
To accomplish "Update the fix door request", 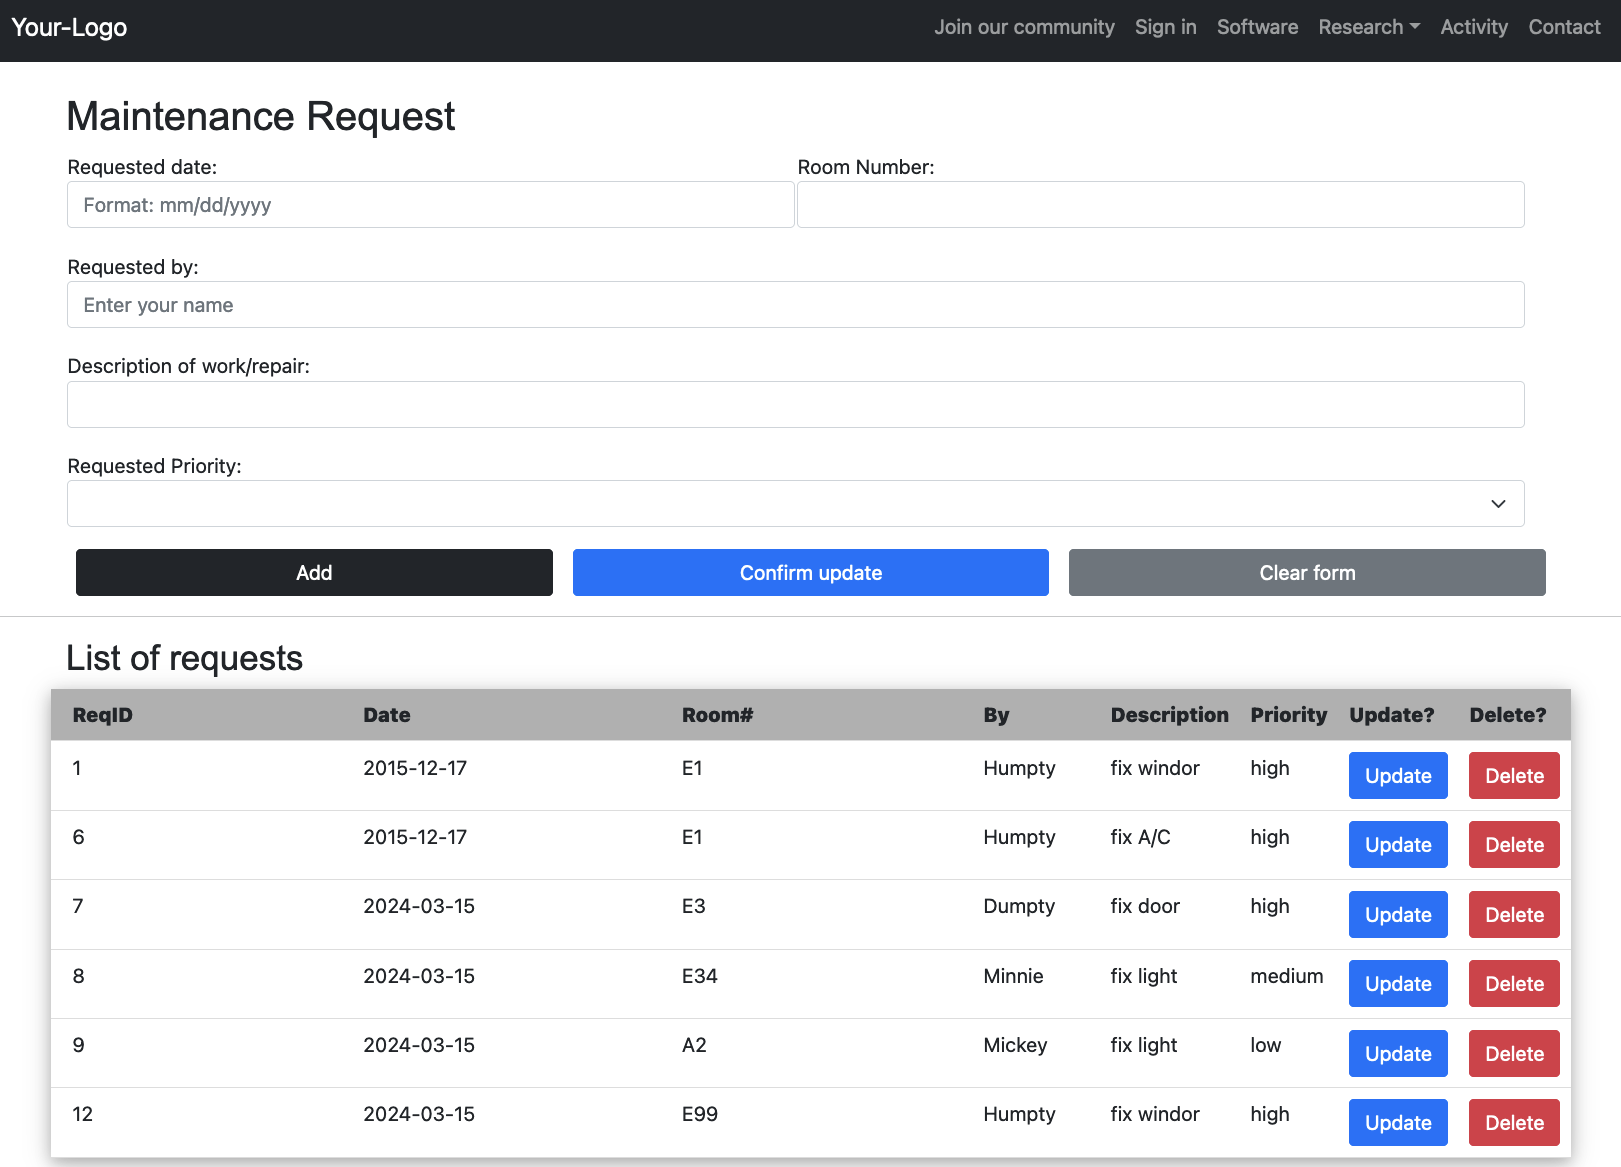I will click(1397, 914).
